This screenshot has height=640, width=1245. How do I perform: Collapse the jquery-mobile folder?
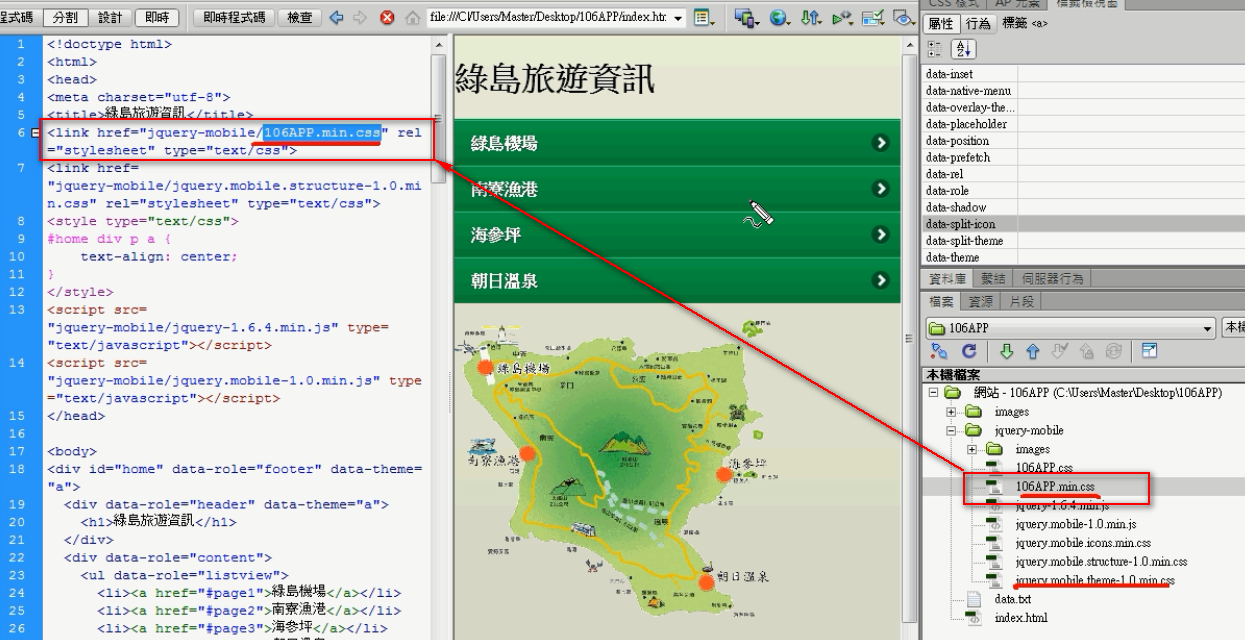pos(952,431)
